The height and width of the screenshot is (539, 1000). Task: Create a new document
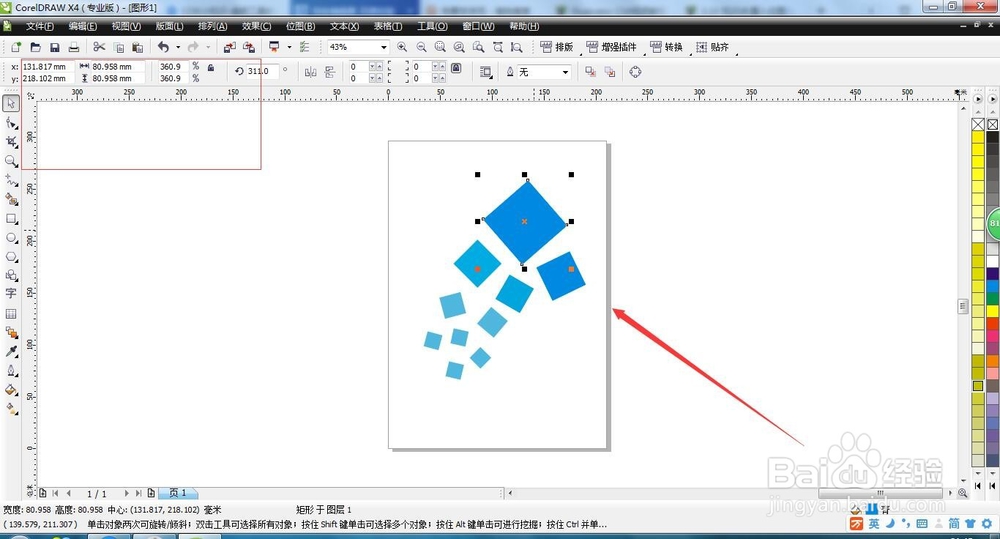[x=16, y=47]
